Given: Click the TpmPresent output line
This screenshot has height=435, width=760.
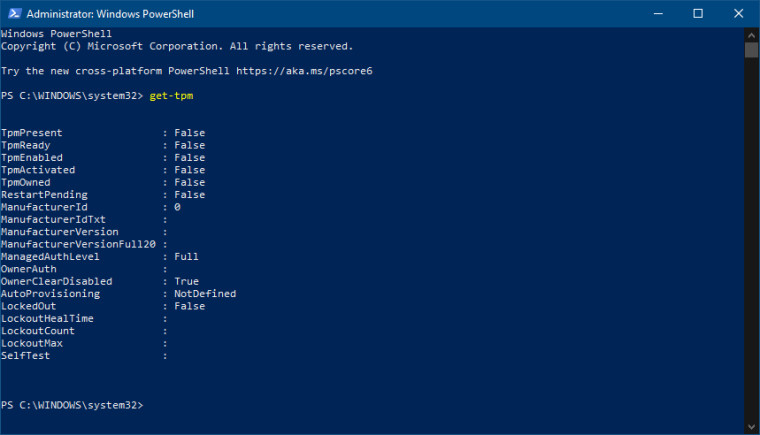Looking at the screenshot, I should coord(102,133).
